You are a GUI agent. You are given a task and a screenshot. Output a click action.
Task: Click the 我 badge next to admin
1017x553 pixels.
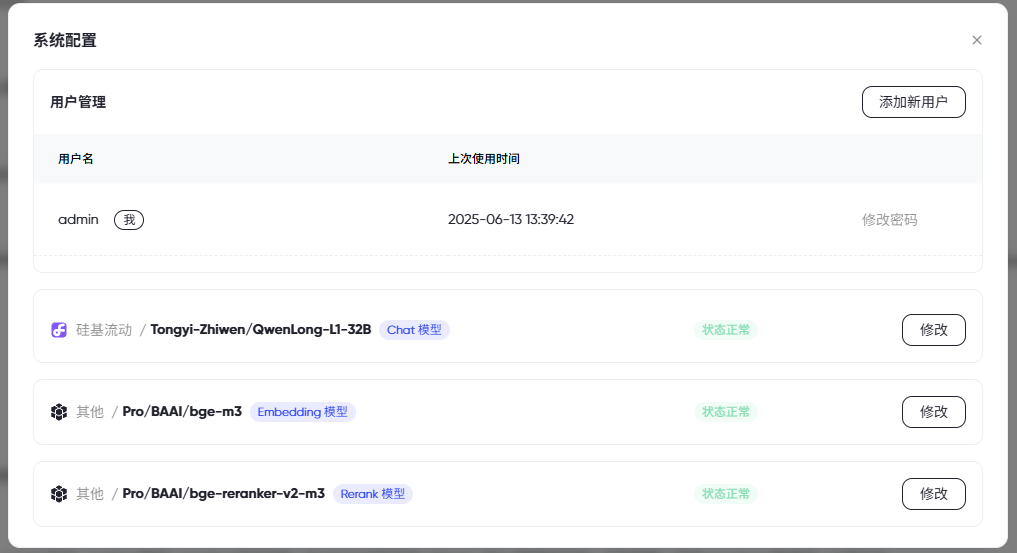tap(129, 220)
